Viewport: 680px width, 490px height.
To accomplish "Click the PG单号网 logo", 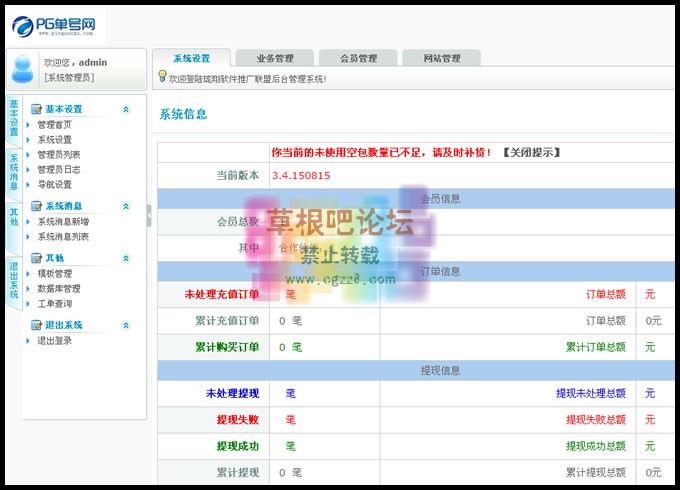I will [54, 26].
